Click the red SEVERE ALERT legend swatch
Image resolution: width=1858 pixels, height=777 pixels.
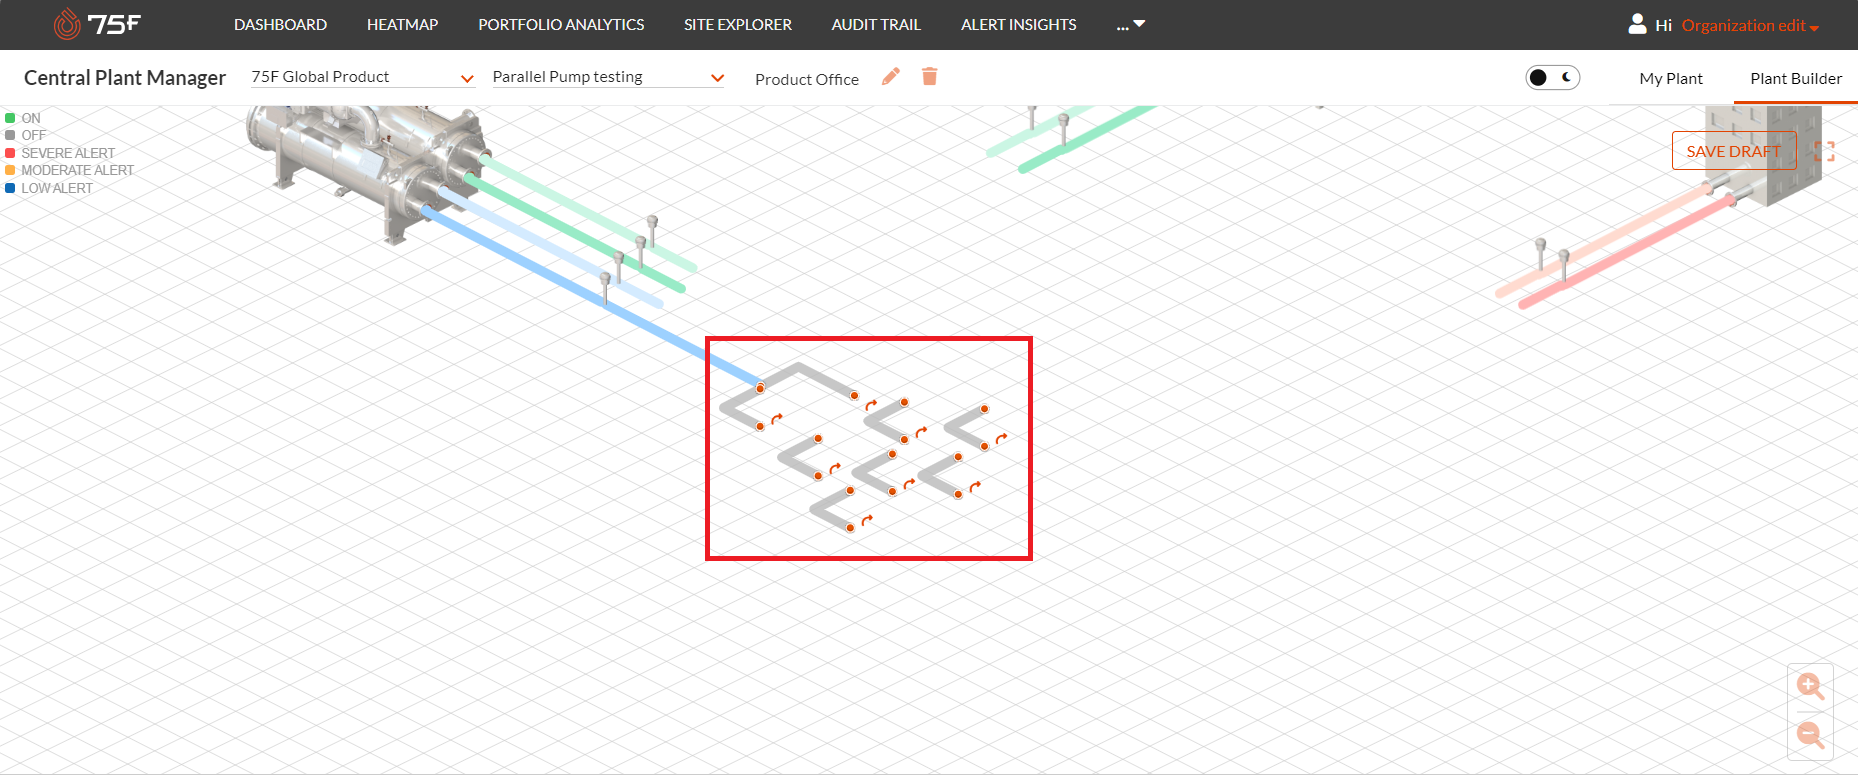point(10,153)
